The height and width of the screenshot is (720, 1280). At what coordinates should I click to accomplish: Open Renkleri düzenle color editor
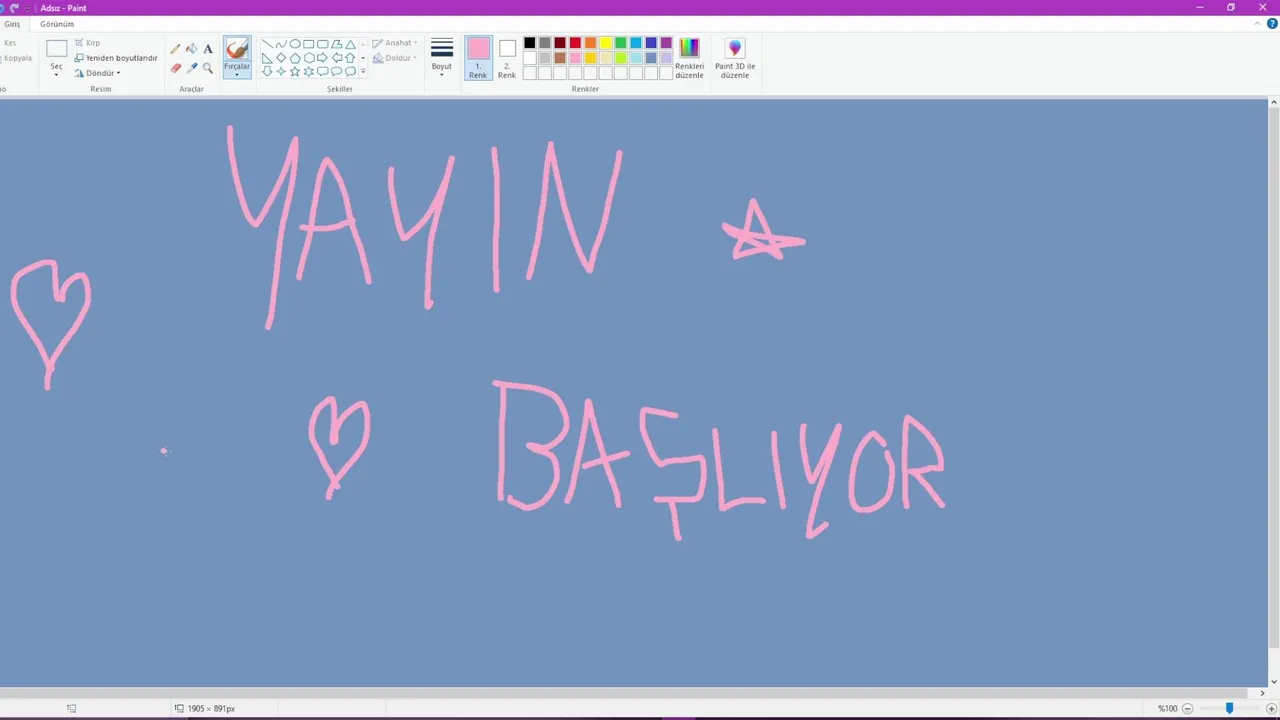coord(689,58)
